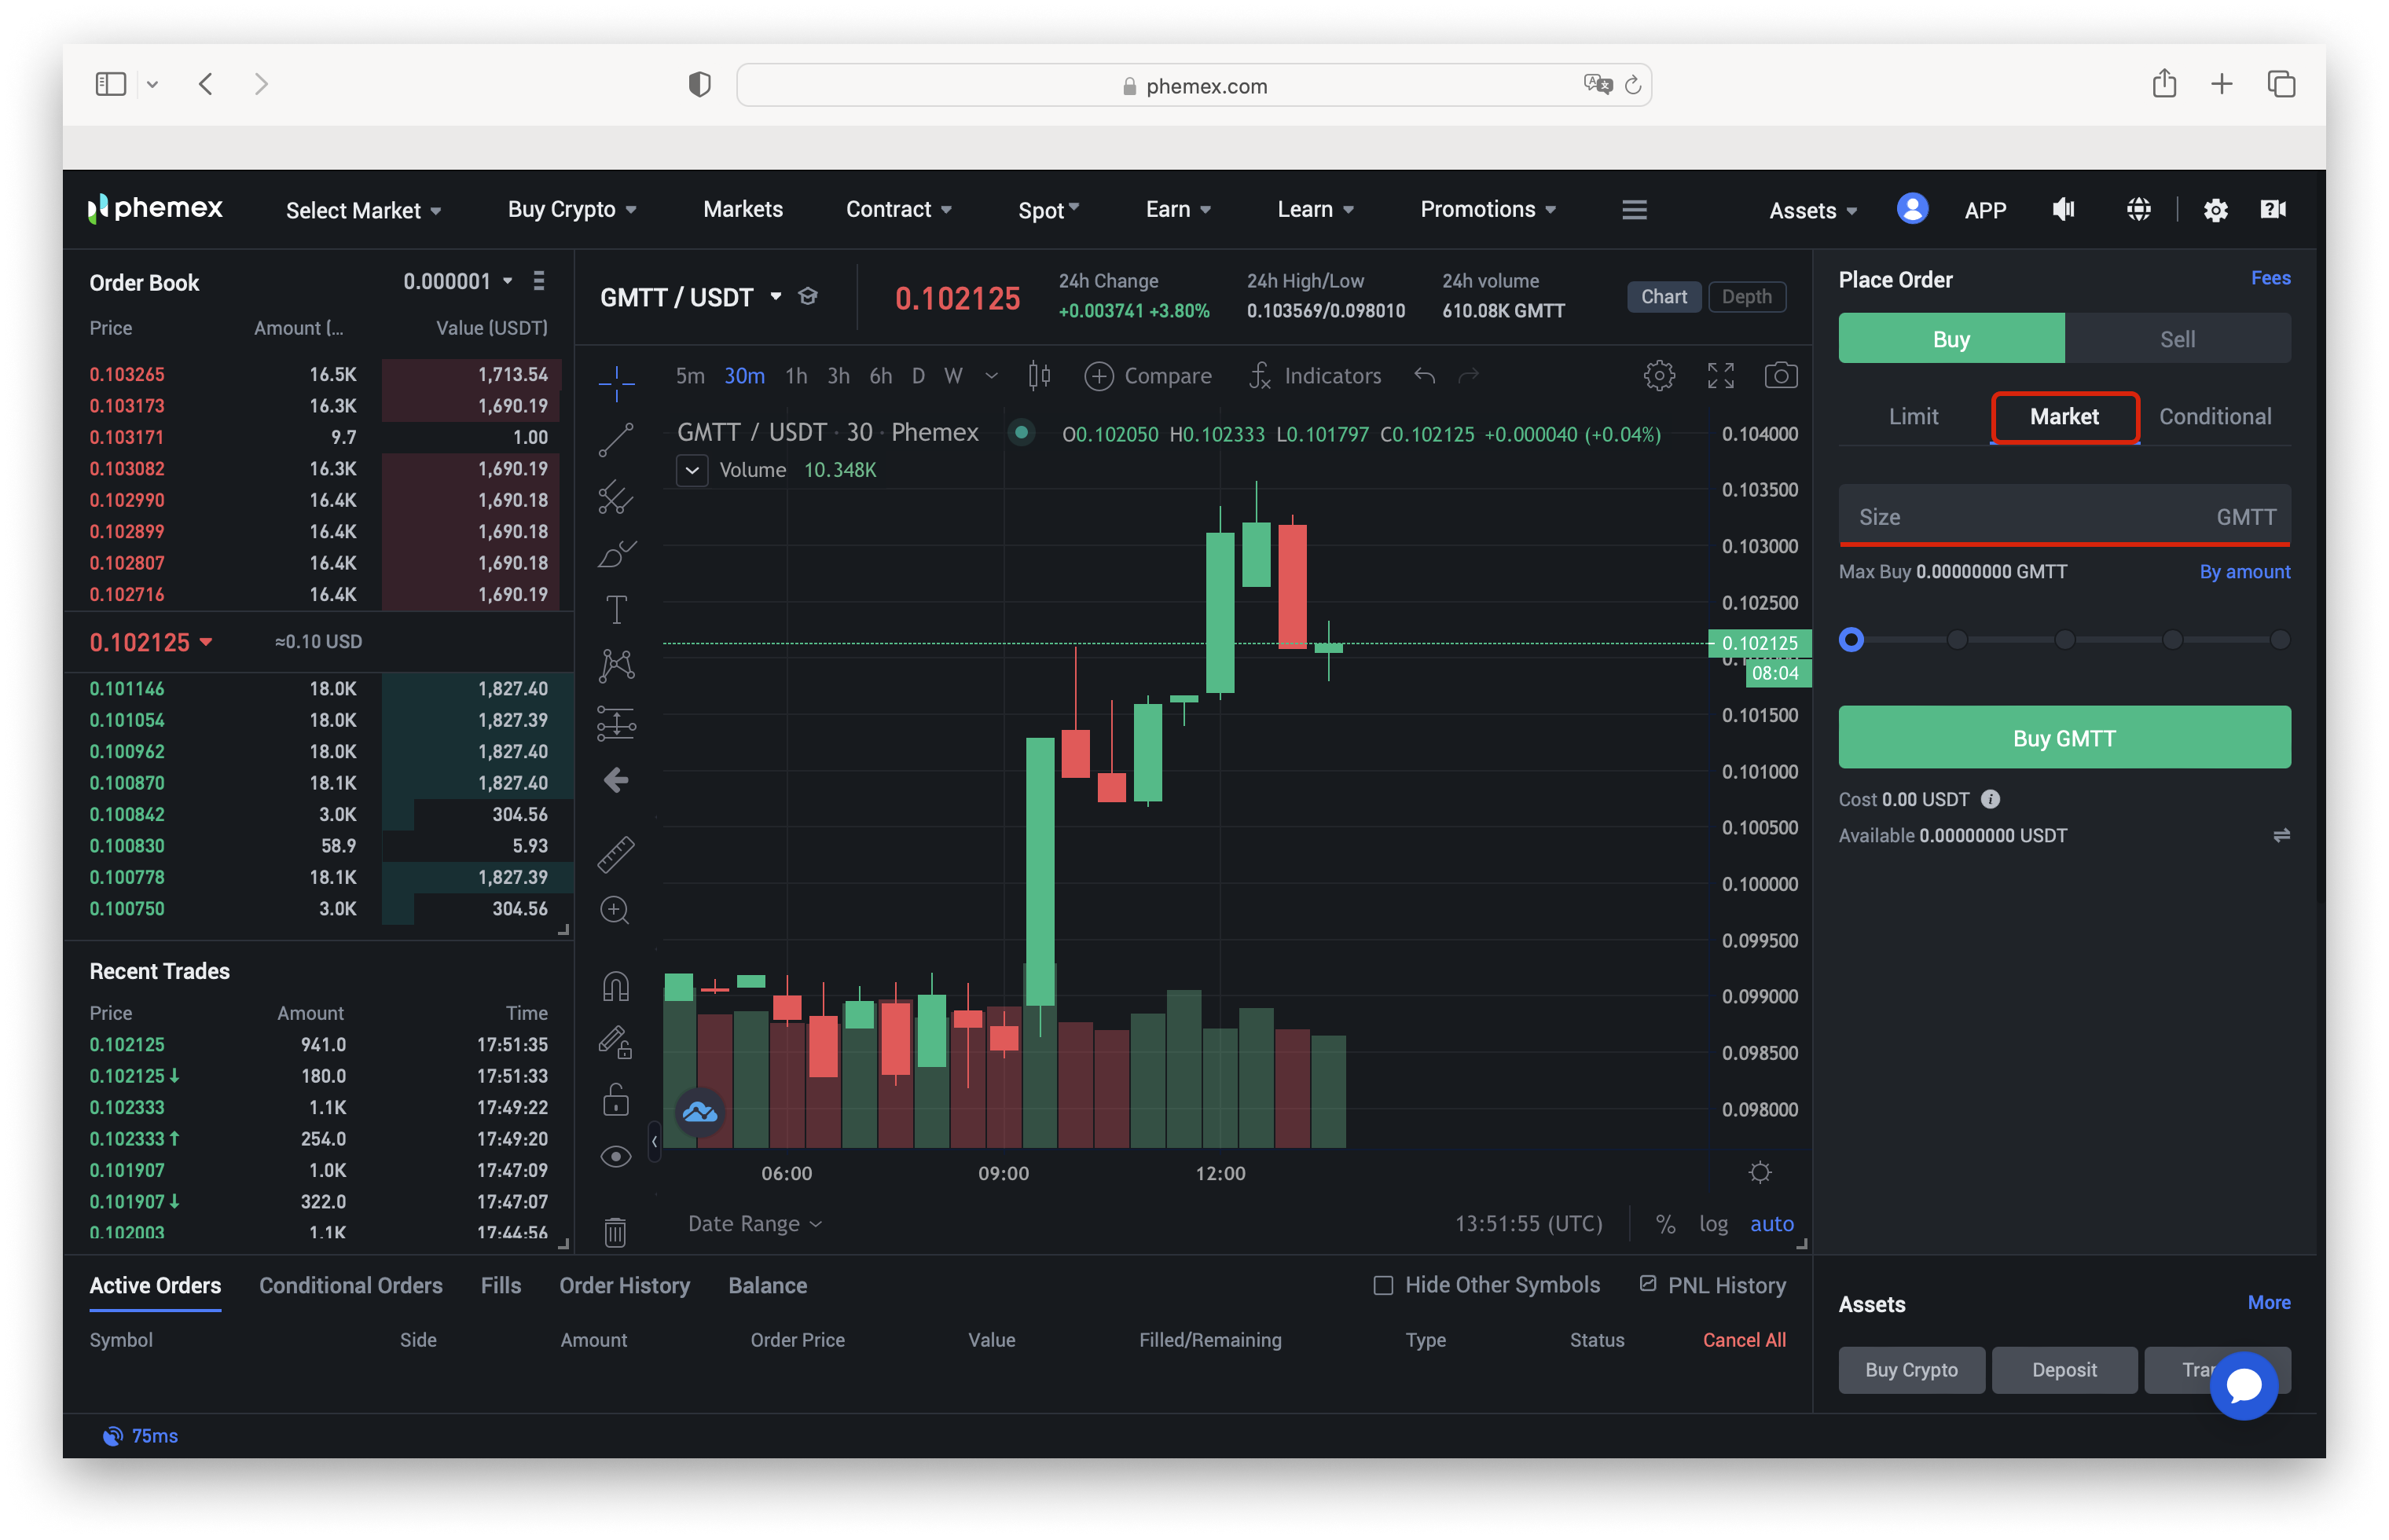Take a chart snapshot with camera icon

(x=1781, y=376)
